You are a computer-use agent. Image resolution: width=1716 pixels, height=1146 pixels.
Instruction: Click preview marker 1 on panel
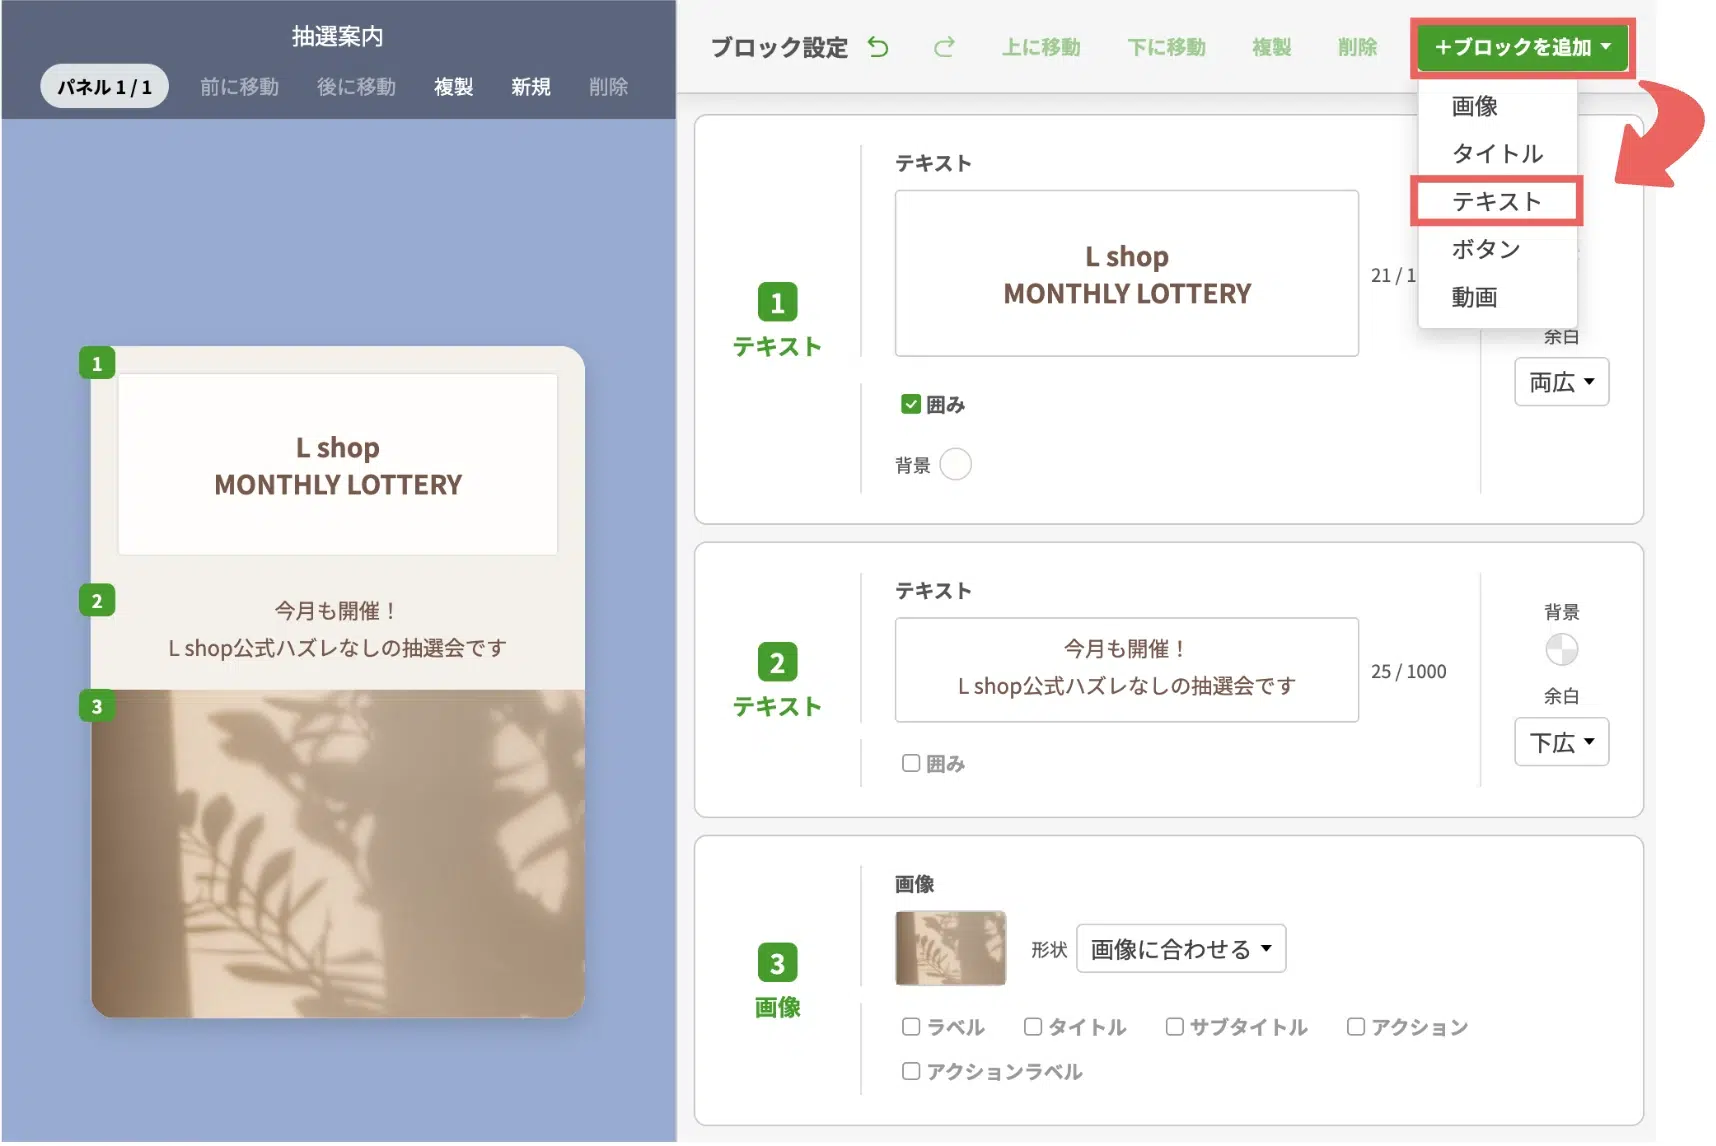[x=97, y=363]
